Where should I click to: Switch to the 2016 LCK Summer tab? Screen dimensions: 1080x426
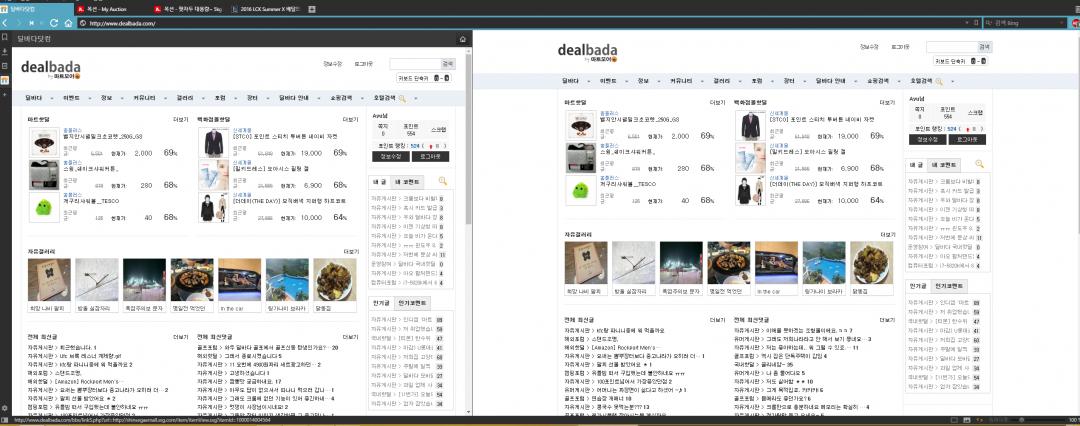tap(266, 8)
